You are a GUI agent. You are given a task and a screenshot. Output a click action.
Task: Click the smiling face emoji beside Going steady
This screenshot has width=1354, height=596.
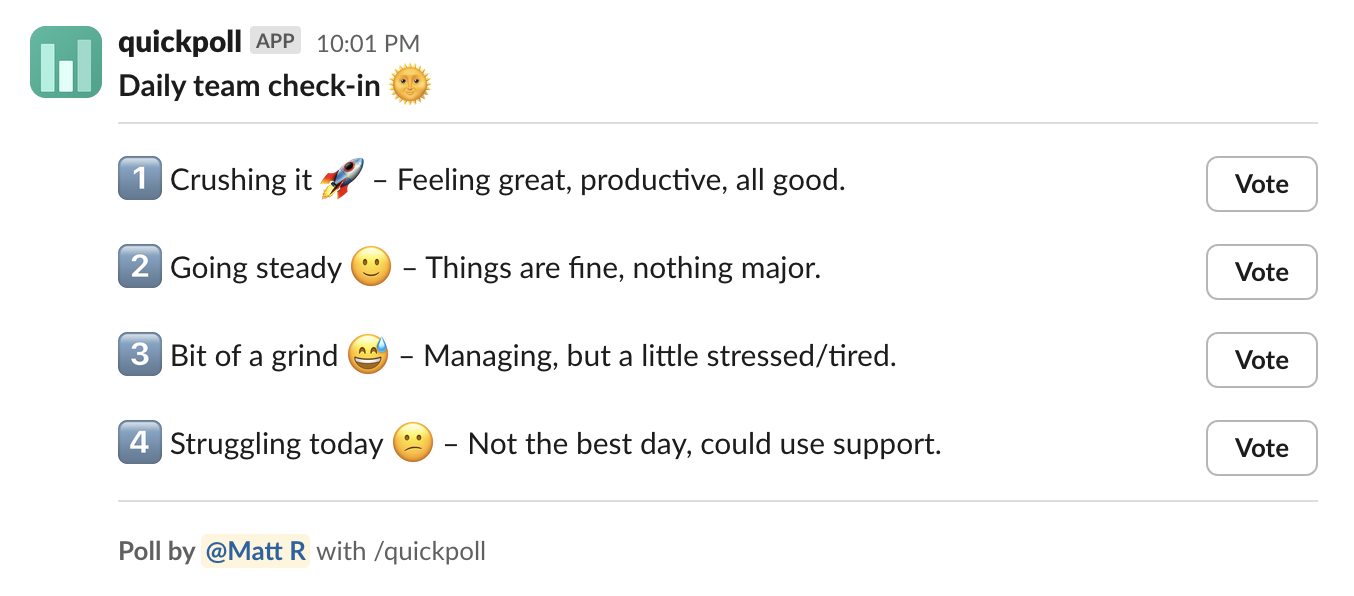point(371,268)
